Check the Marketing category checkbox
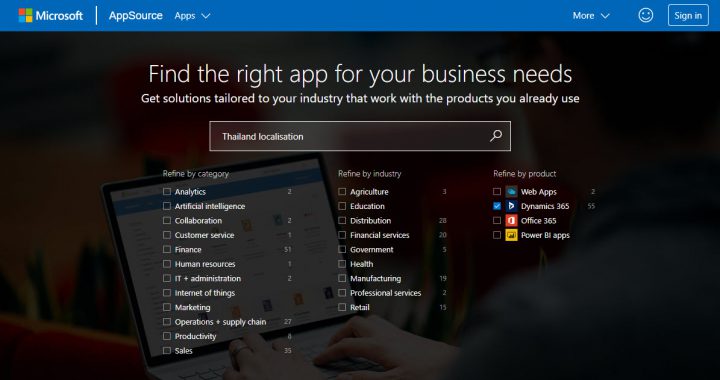The width and height of the screenshot is (720, 380). (x=167, y=307)
